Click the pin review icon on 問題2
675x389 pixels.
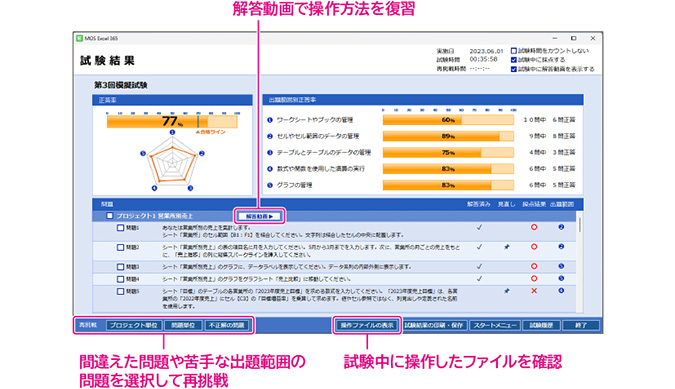507,247
